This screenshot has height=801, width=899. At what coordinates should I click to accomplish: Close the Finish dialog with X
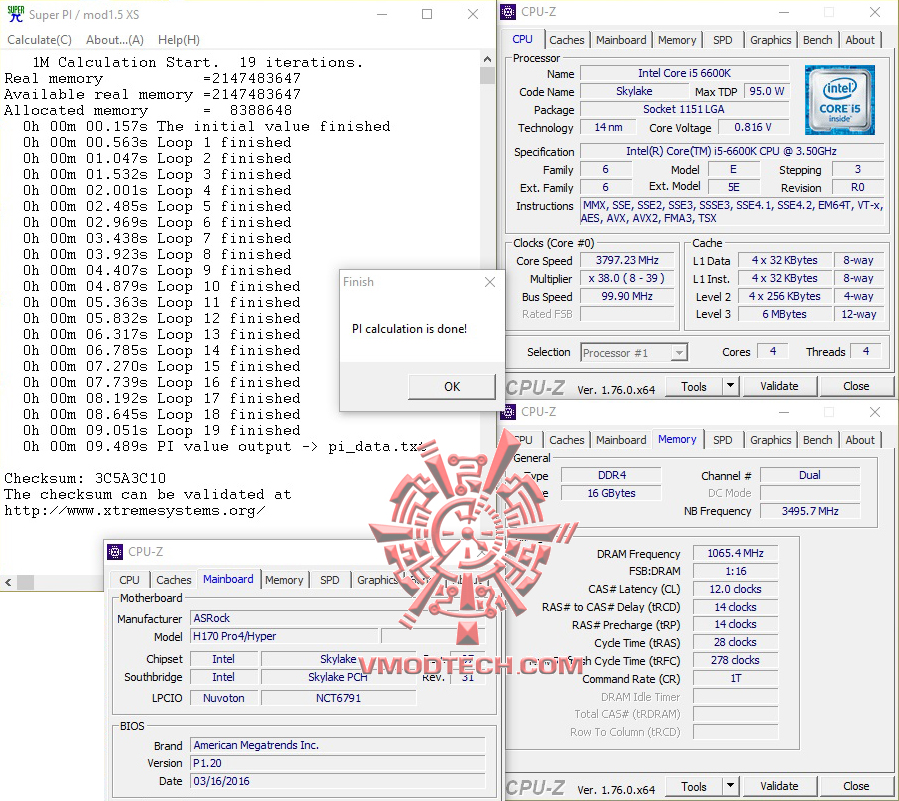click(490, 282)
